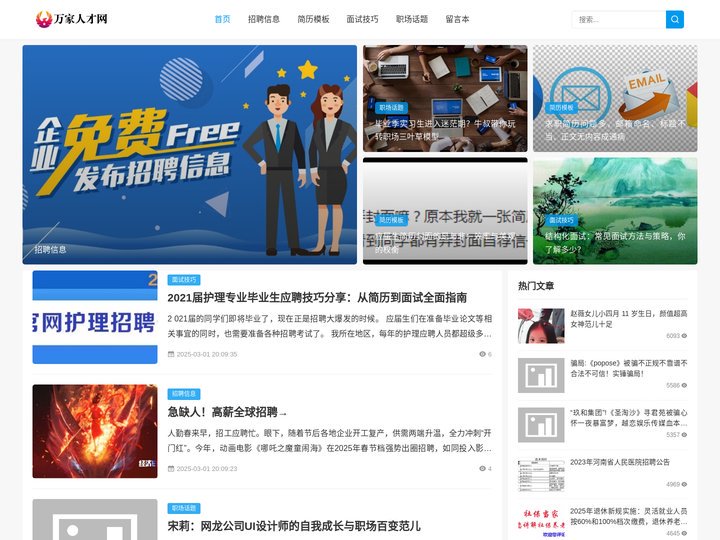Open hot article 玖和集团《圣淘沙》
Screen dimensions: 720x540
pyautogui.click(x=629, y=418)
